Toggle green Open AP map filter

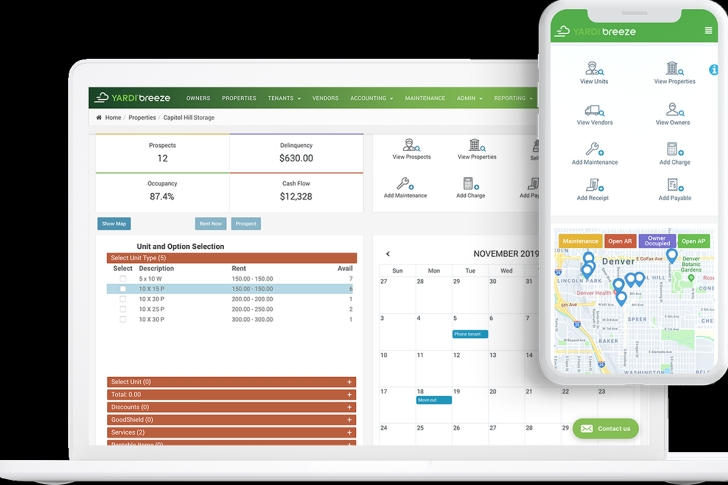click(x=694, y=241)
